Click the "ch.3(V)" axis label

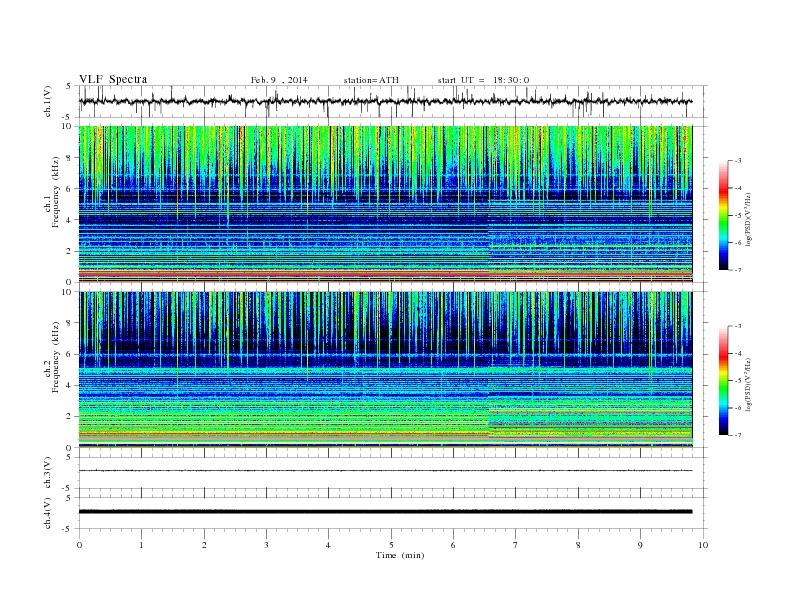[48, 473]
